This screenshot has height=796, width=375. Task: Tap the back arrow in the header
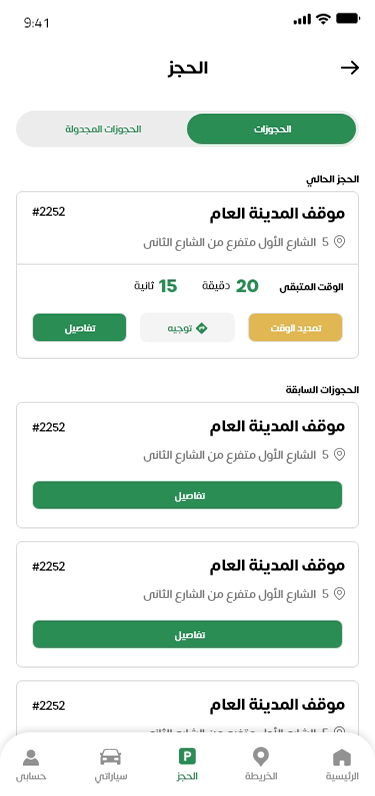tap(350, 68)
